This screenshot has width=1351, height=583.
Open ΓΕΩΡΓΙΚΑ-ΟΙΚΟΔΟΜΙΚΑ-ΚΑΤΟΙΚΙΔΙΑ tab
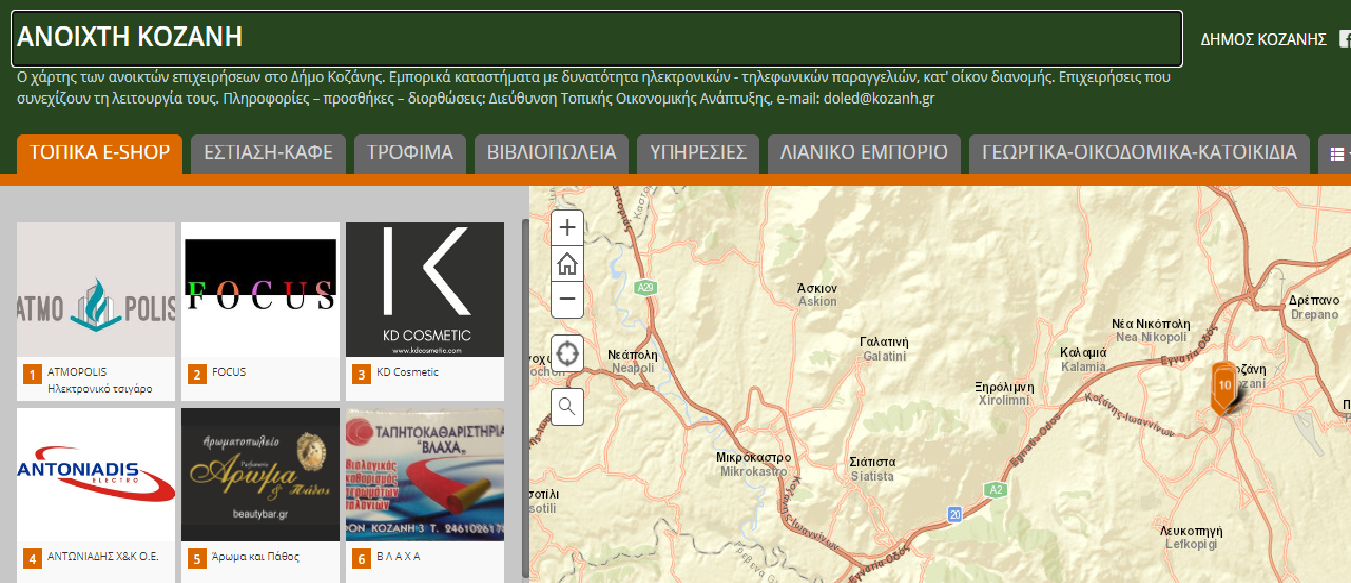1139,153
